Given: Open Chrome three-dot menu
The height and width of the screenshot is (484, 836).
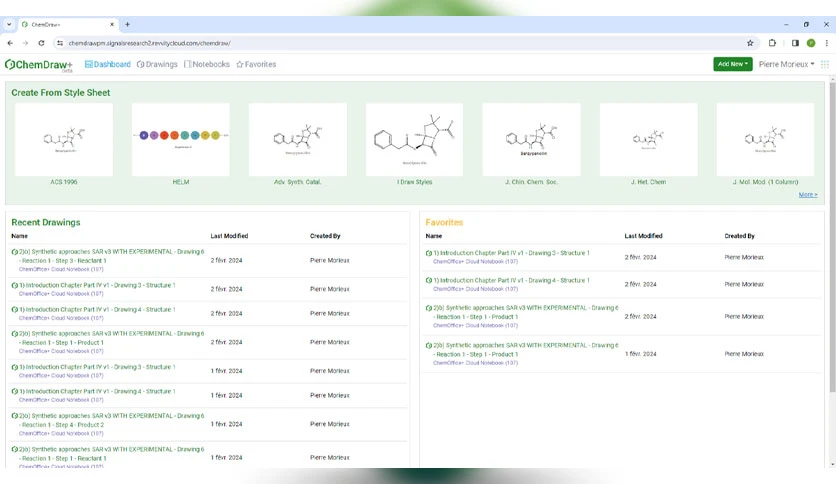Looking at the screenshot, I should pyautogui.click(x=826, y=43).
